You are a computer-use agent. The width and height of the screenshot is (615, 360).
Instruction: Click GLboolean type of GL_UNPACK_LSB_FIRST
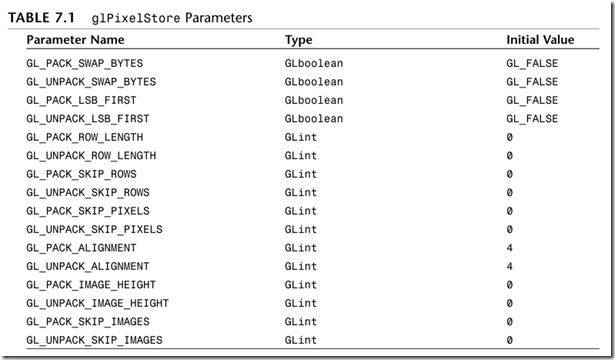coord(314,118)
